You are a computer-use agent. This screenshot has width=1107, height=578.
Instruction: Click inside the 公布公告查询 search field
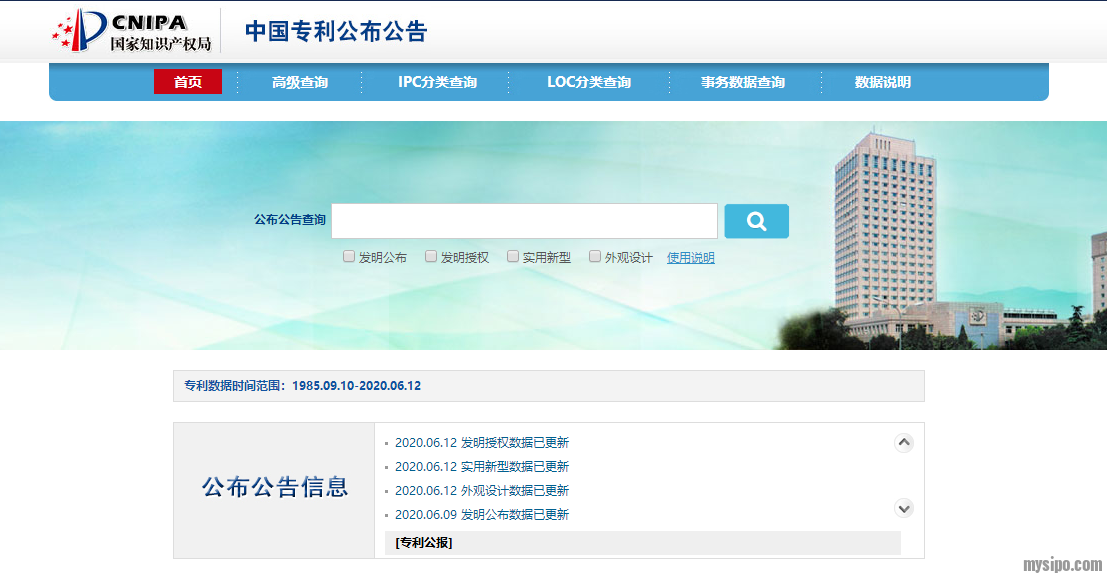524,221
